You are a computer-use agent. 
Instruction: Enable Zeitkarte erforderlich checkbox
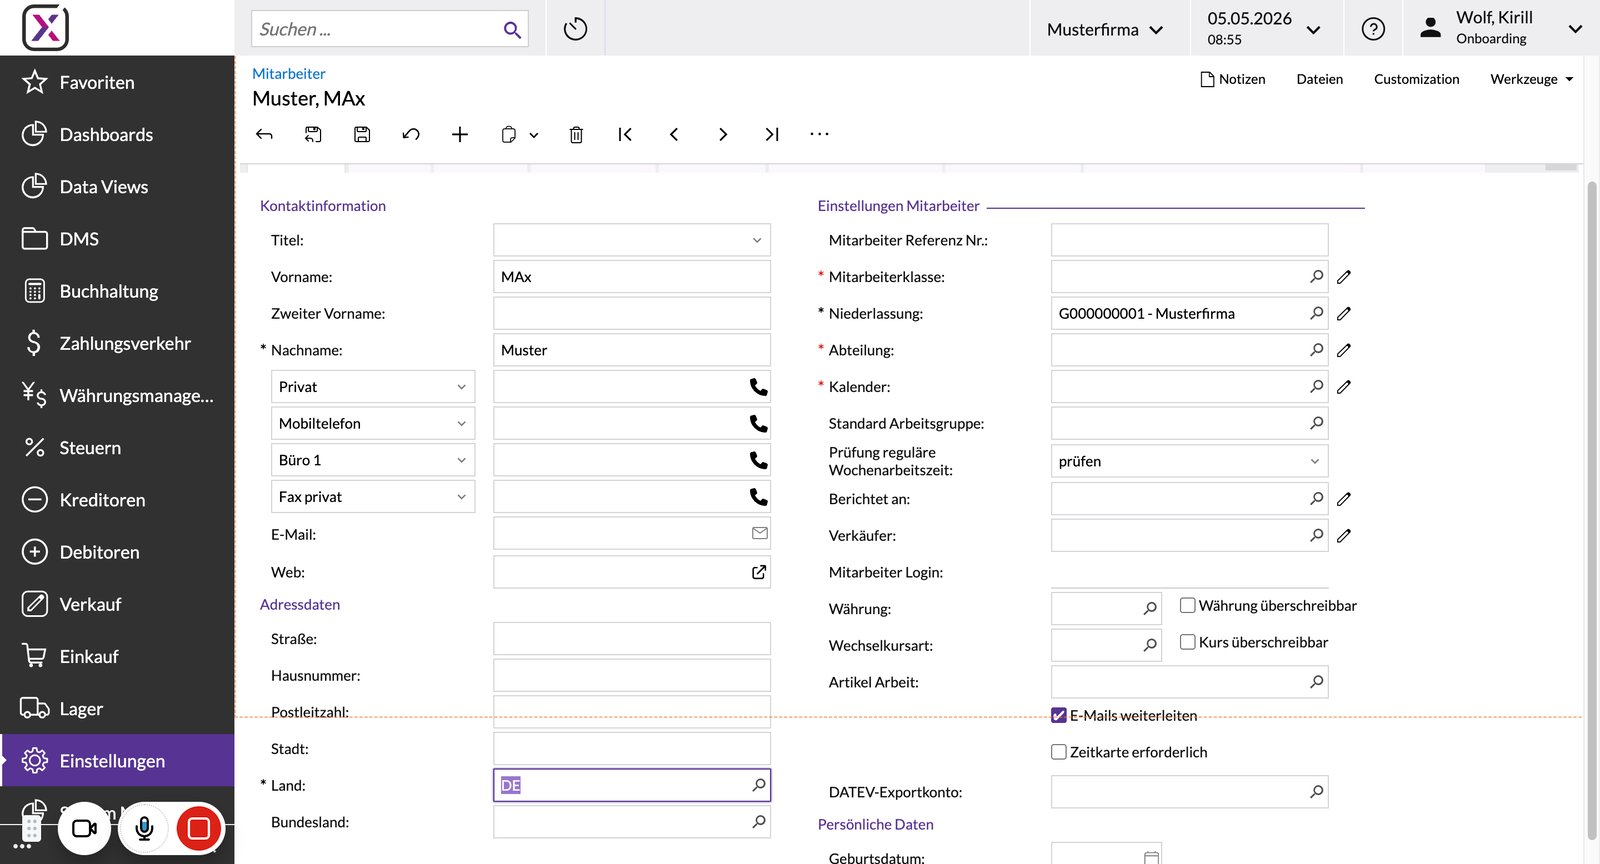point(1059,752)
